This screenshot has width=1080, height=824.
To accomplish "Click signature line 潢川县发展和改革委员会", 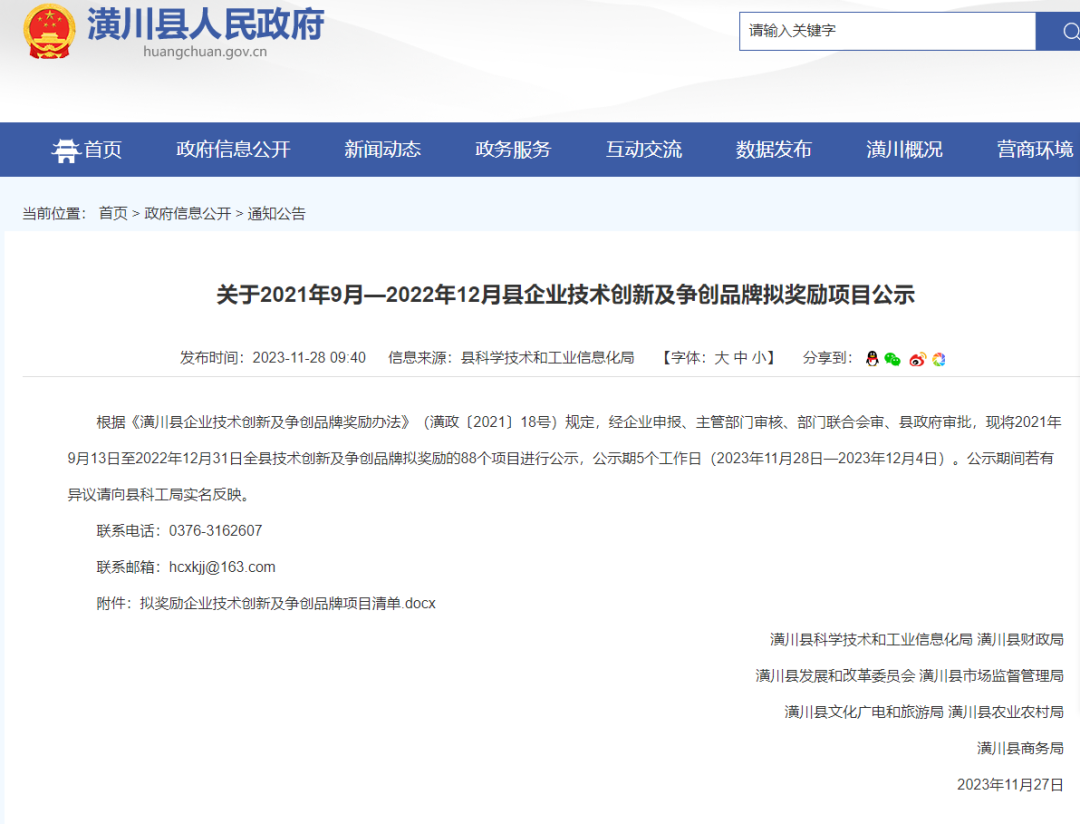I will 835,676.
